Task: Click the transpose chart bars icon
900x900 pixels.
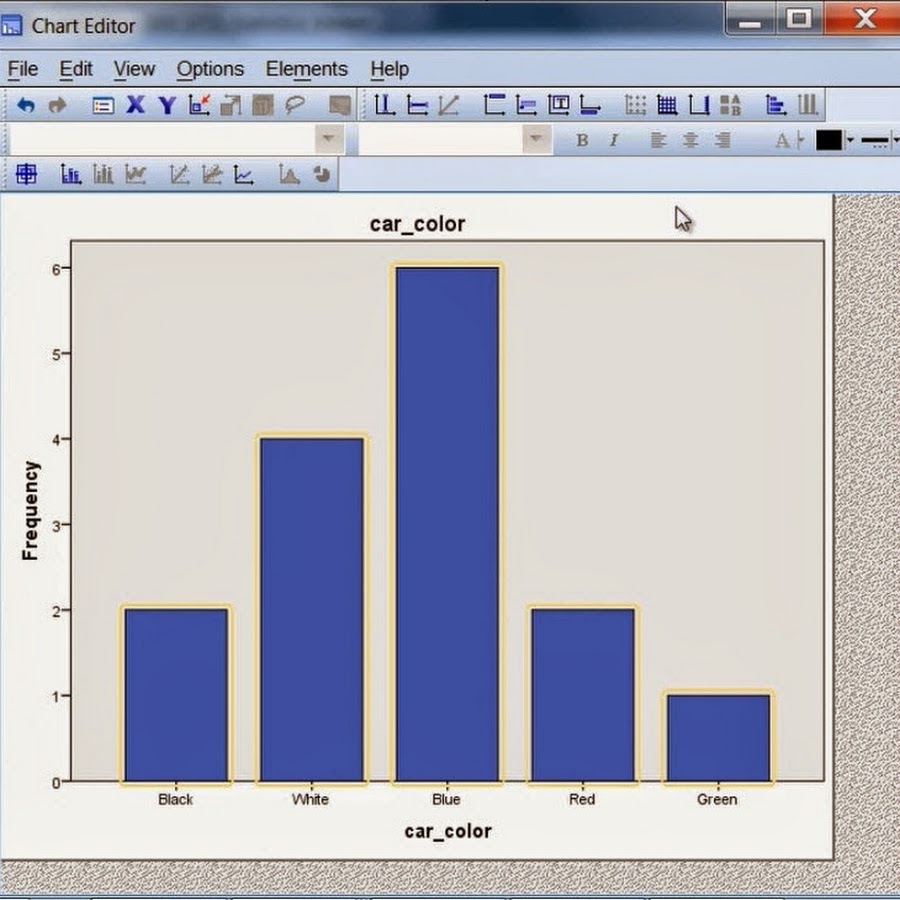Action: coord(776,105)
